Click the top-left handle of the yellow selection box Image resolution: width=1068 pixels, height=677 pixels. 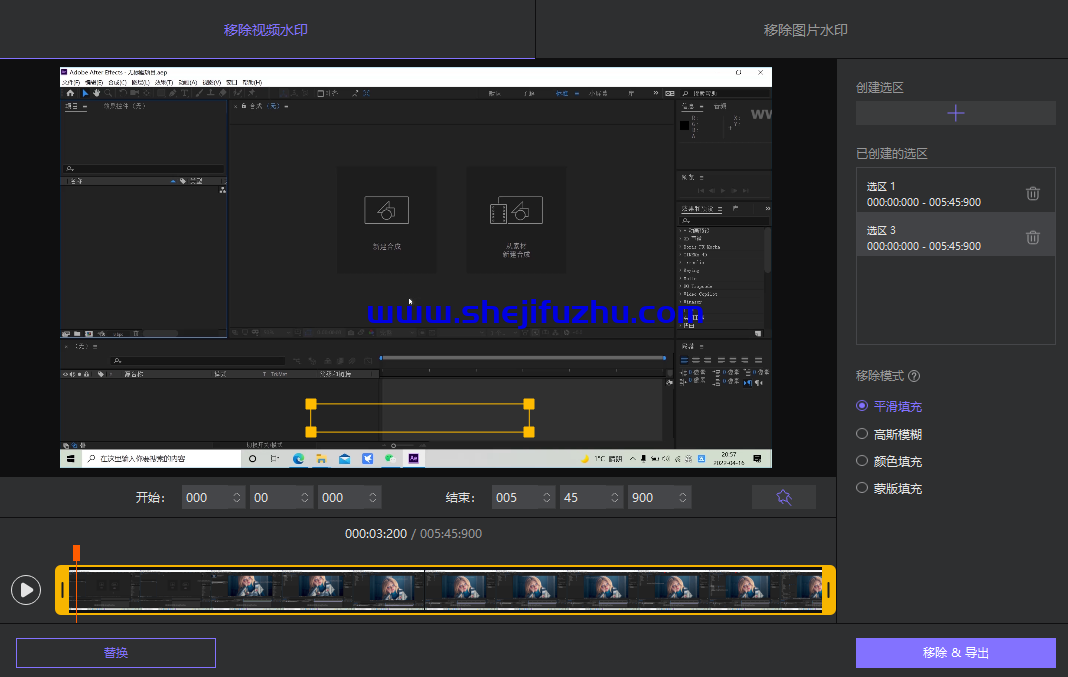(311, 404)
